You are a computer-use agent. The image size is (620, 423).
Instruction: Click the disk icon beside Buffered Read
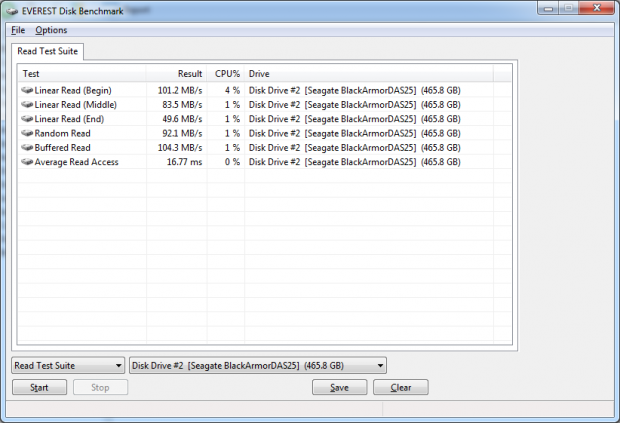tap(26, 147)
